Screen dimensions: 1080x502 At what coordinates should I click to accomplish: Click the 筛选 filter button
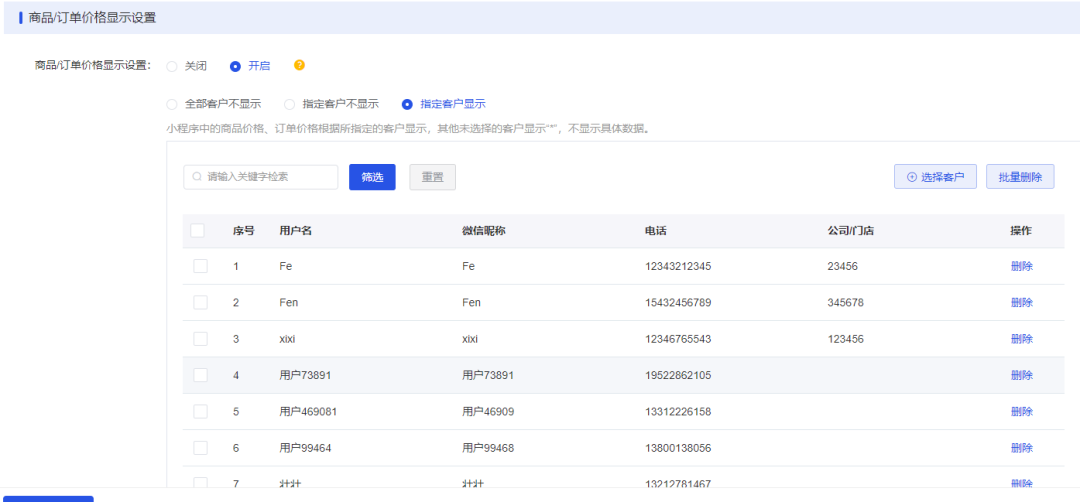point(372,177)
